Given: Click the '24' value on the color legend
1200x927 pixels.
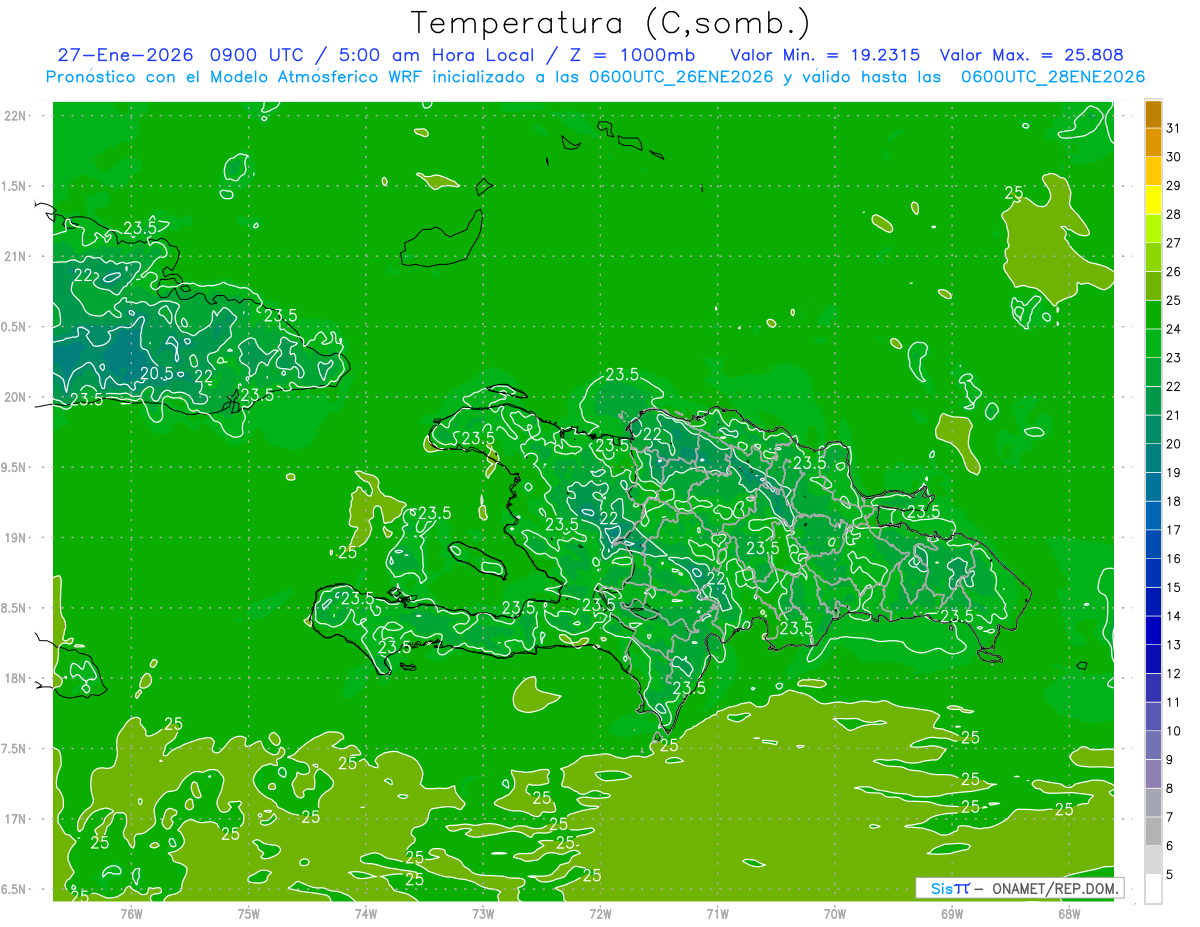Looking at the screenshot, I should (x=1174, y=329).
